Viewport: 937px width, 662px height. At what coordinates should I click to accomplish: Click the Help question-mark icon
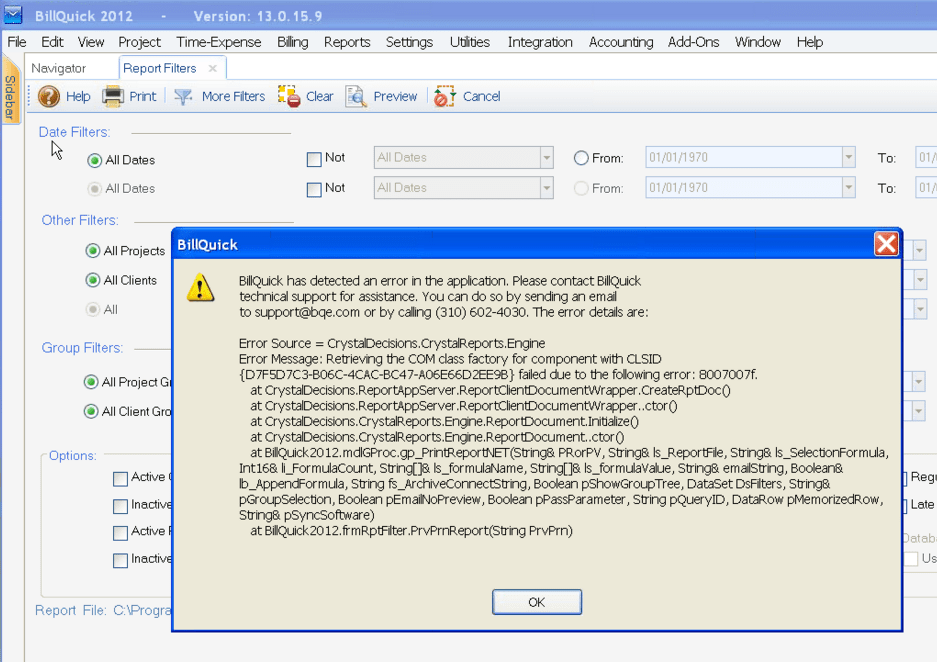click(x=49, y=96)
